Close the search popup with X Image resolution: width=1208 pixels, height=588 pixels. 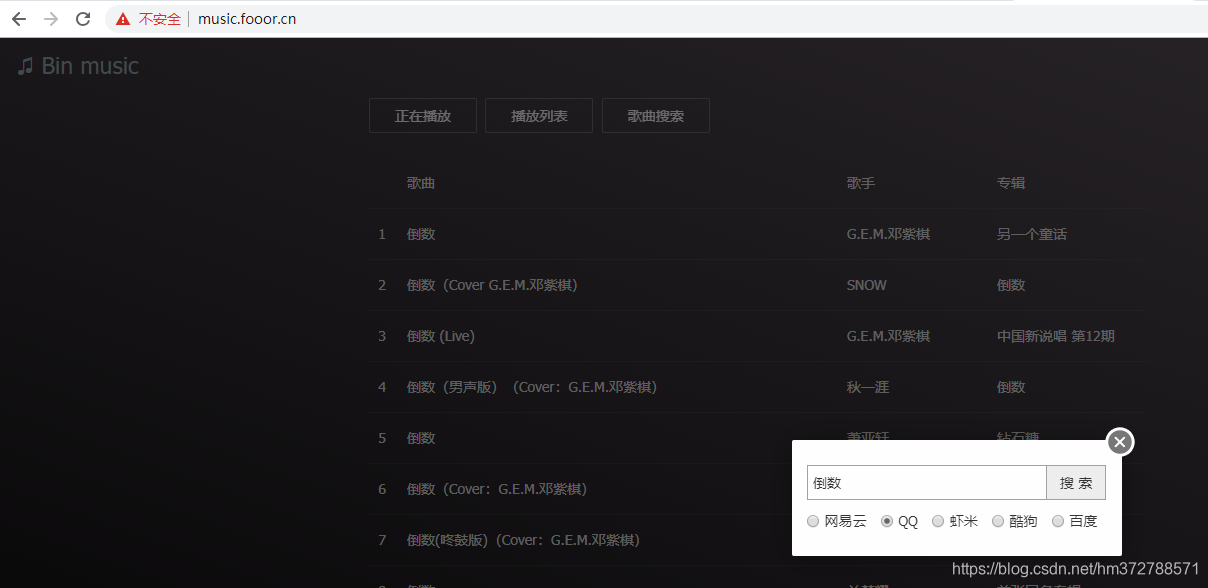point(1120,441)
